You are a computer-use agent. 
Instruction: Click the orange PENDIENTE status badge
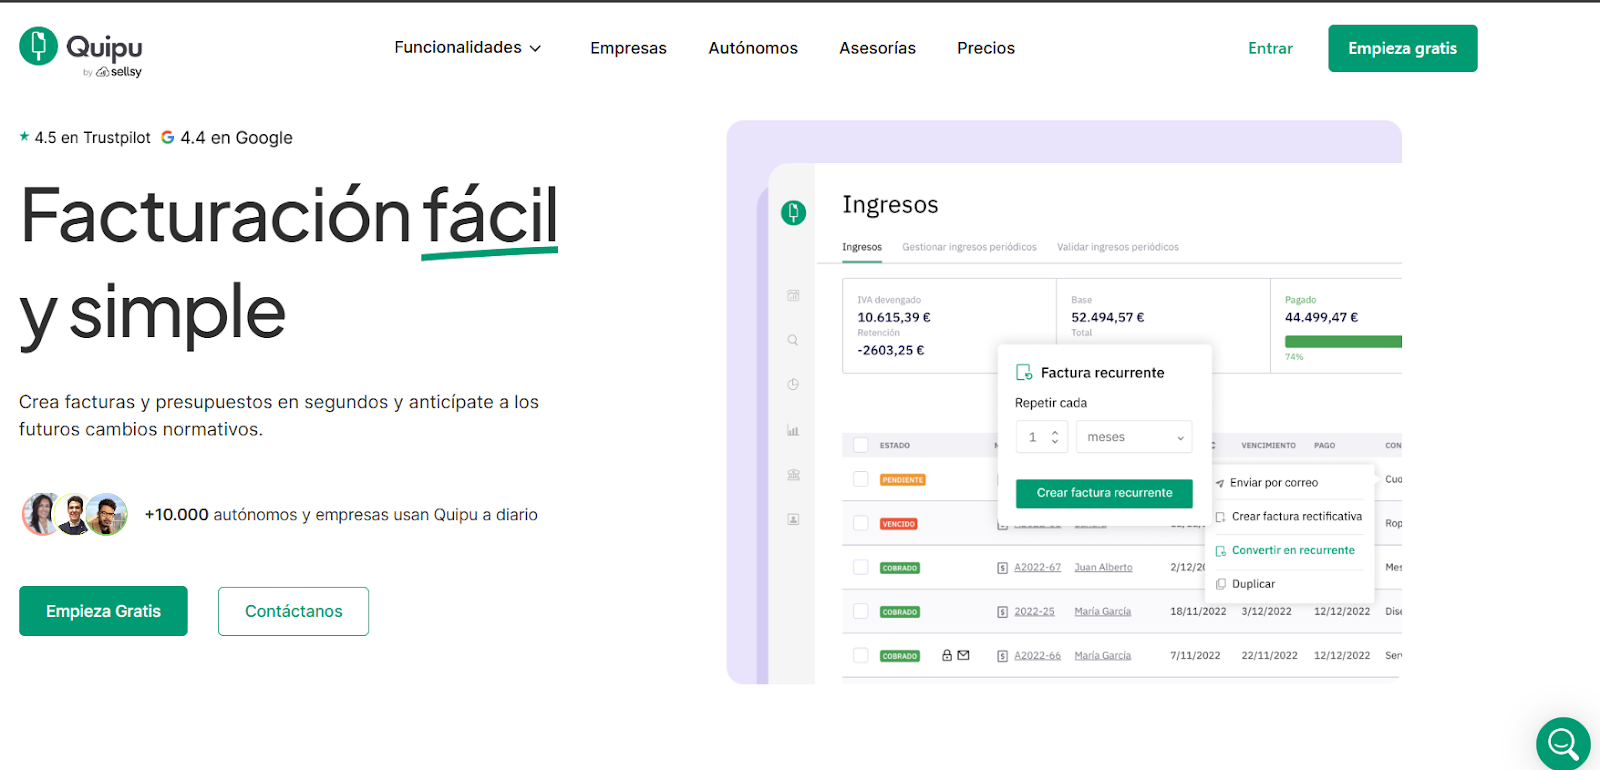click(903, 480)
